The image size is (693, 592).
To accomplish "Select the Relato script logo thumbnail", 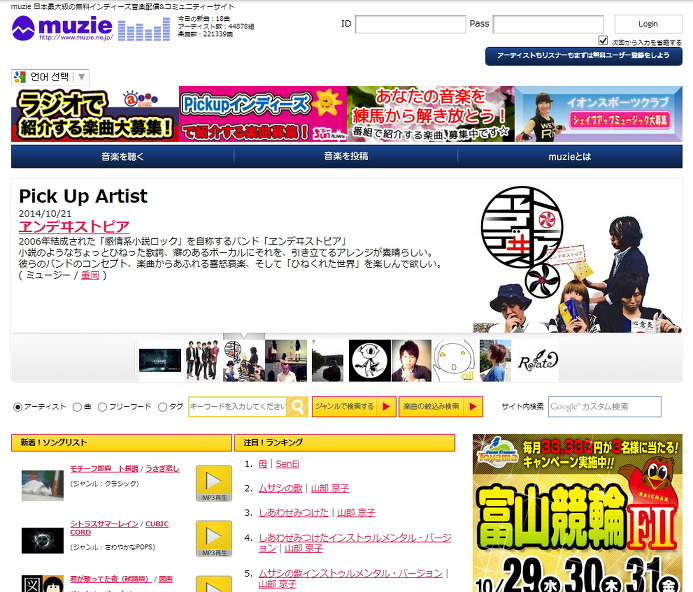I will coord(538,362).
